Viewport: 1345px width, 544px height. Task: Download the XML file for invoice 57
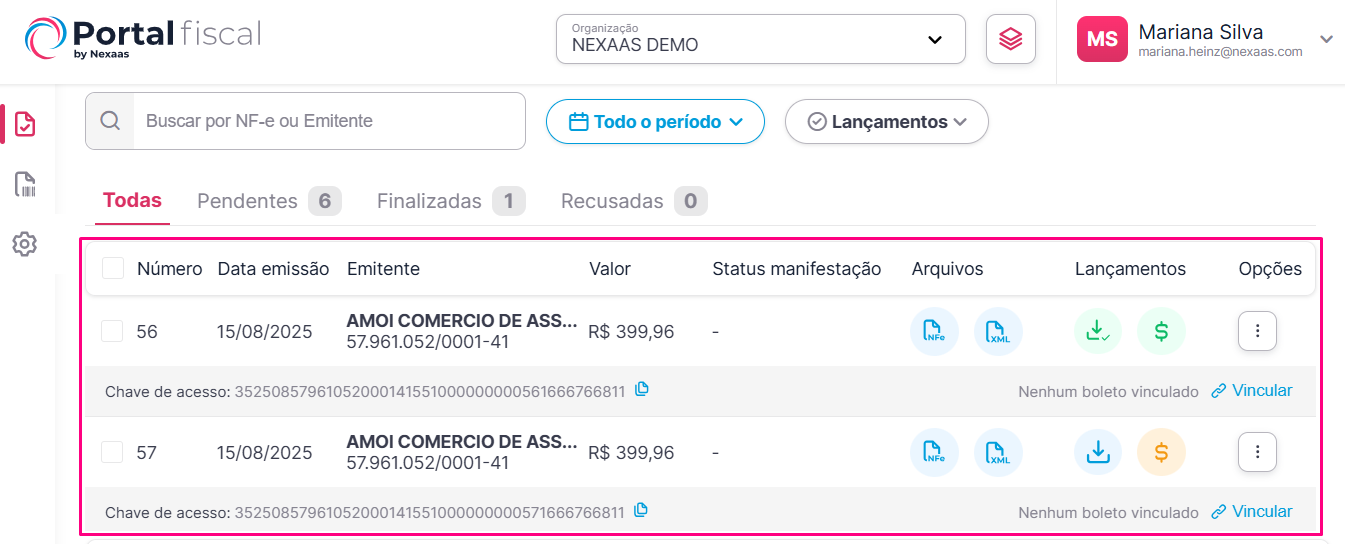pos(998,452)
